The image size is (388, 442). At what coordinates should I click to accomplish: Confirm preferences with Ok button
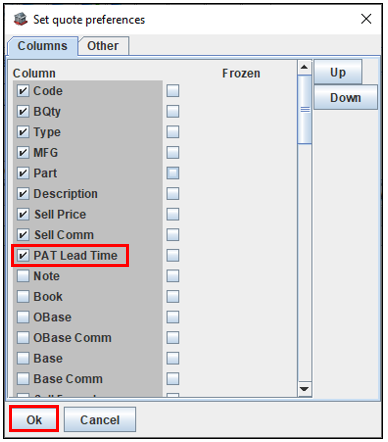coord(34,419)
